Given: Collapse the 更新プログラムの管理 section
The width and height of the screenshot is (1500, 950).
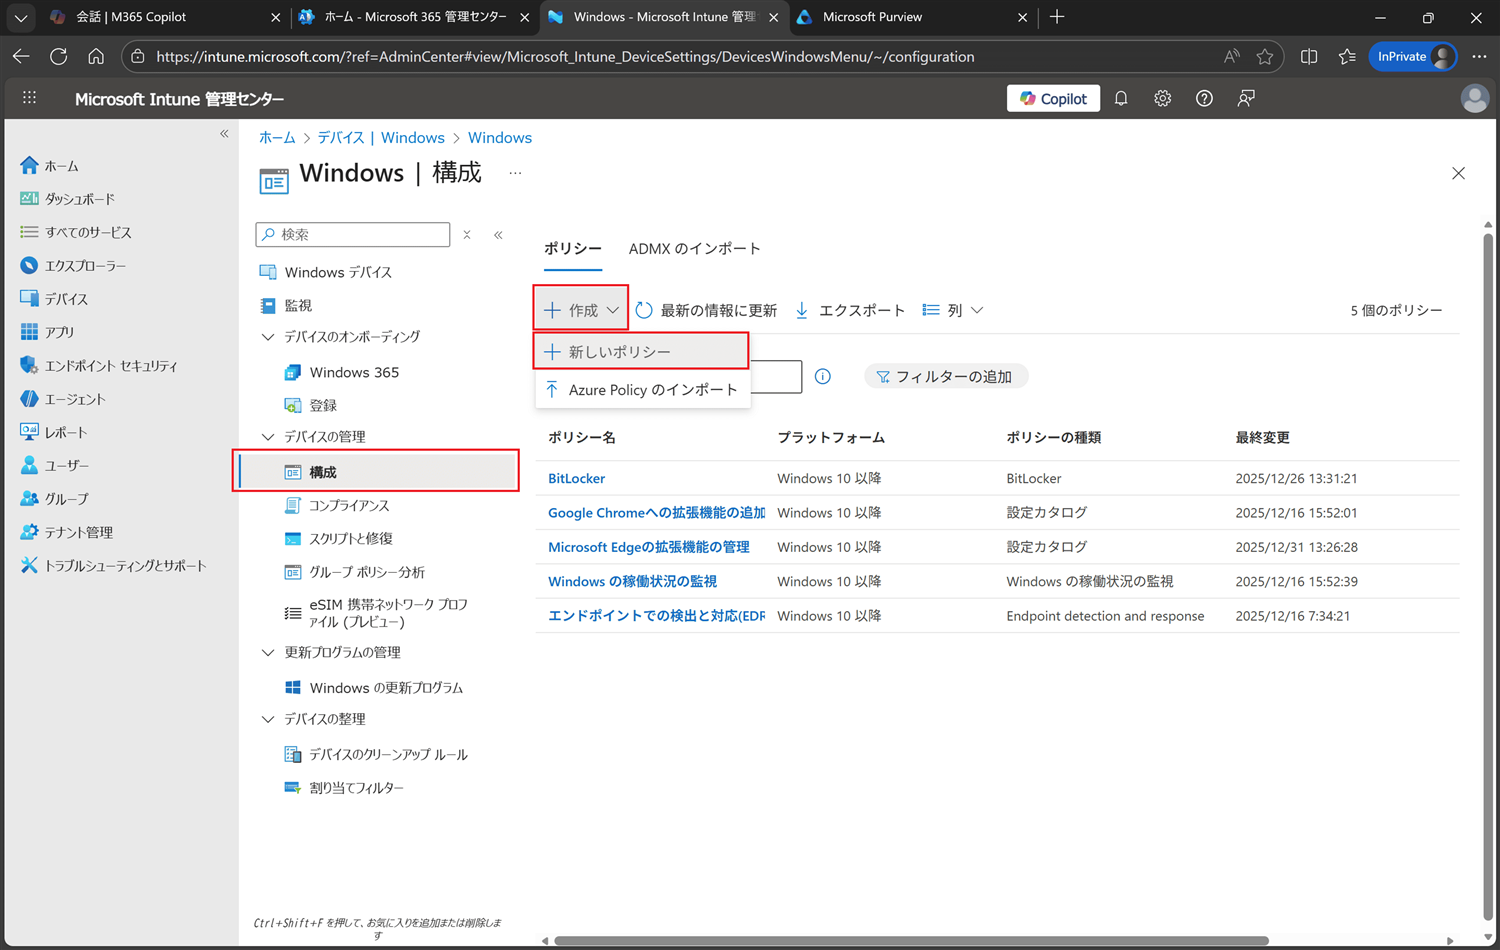Looking at the screenshot, I should (x=268, y=653).
